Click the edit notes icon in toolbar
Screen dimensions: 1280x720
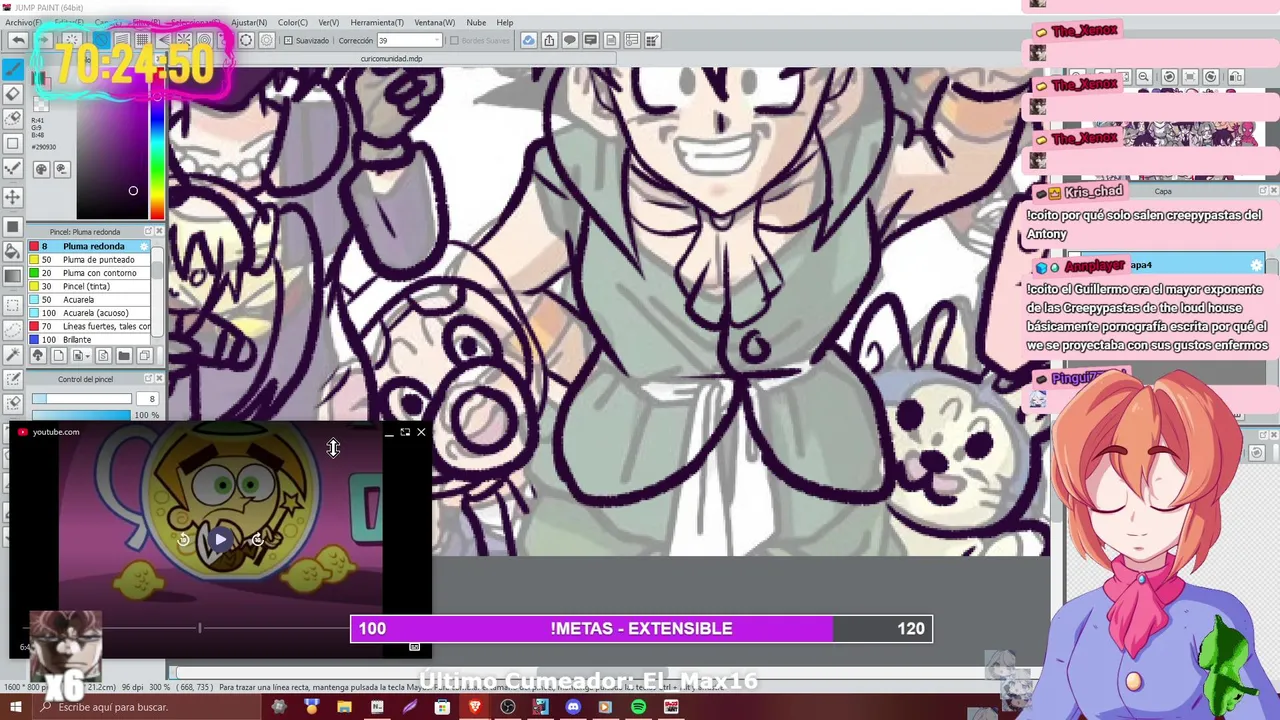[652, 40]
